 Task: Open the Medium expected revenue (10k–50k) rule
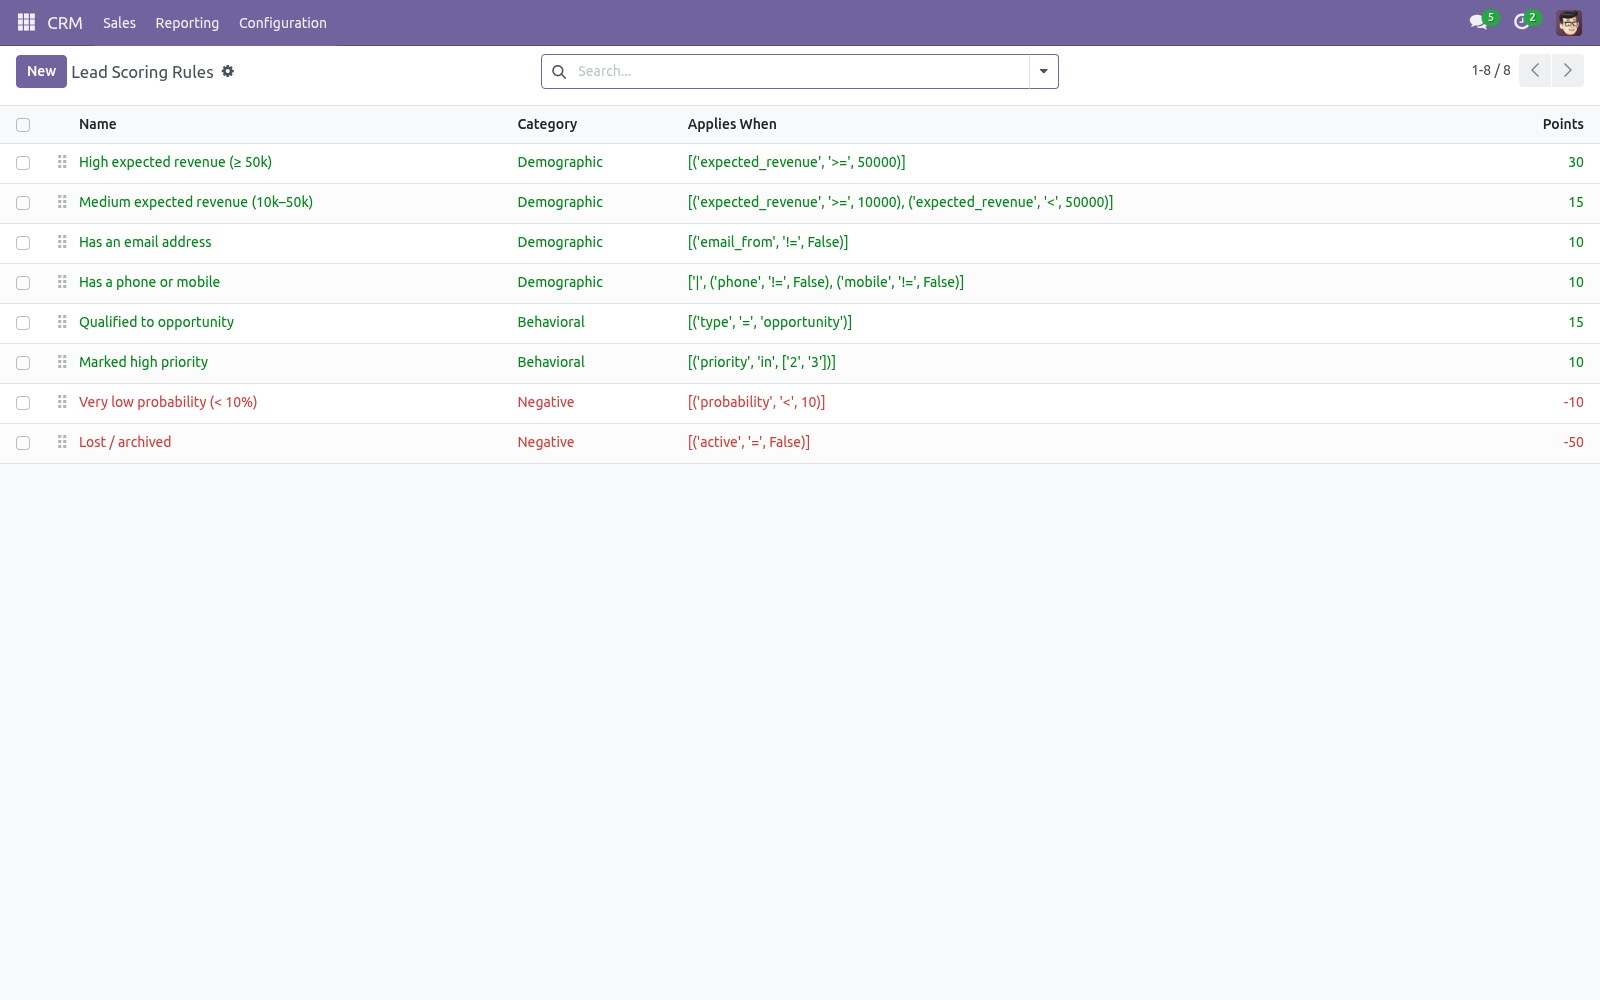196,202
